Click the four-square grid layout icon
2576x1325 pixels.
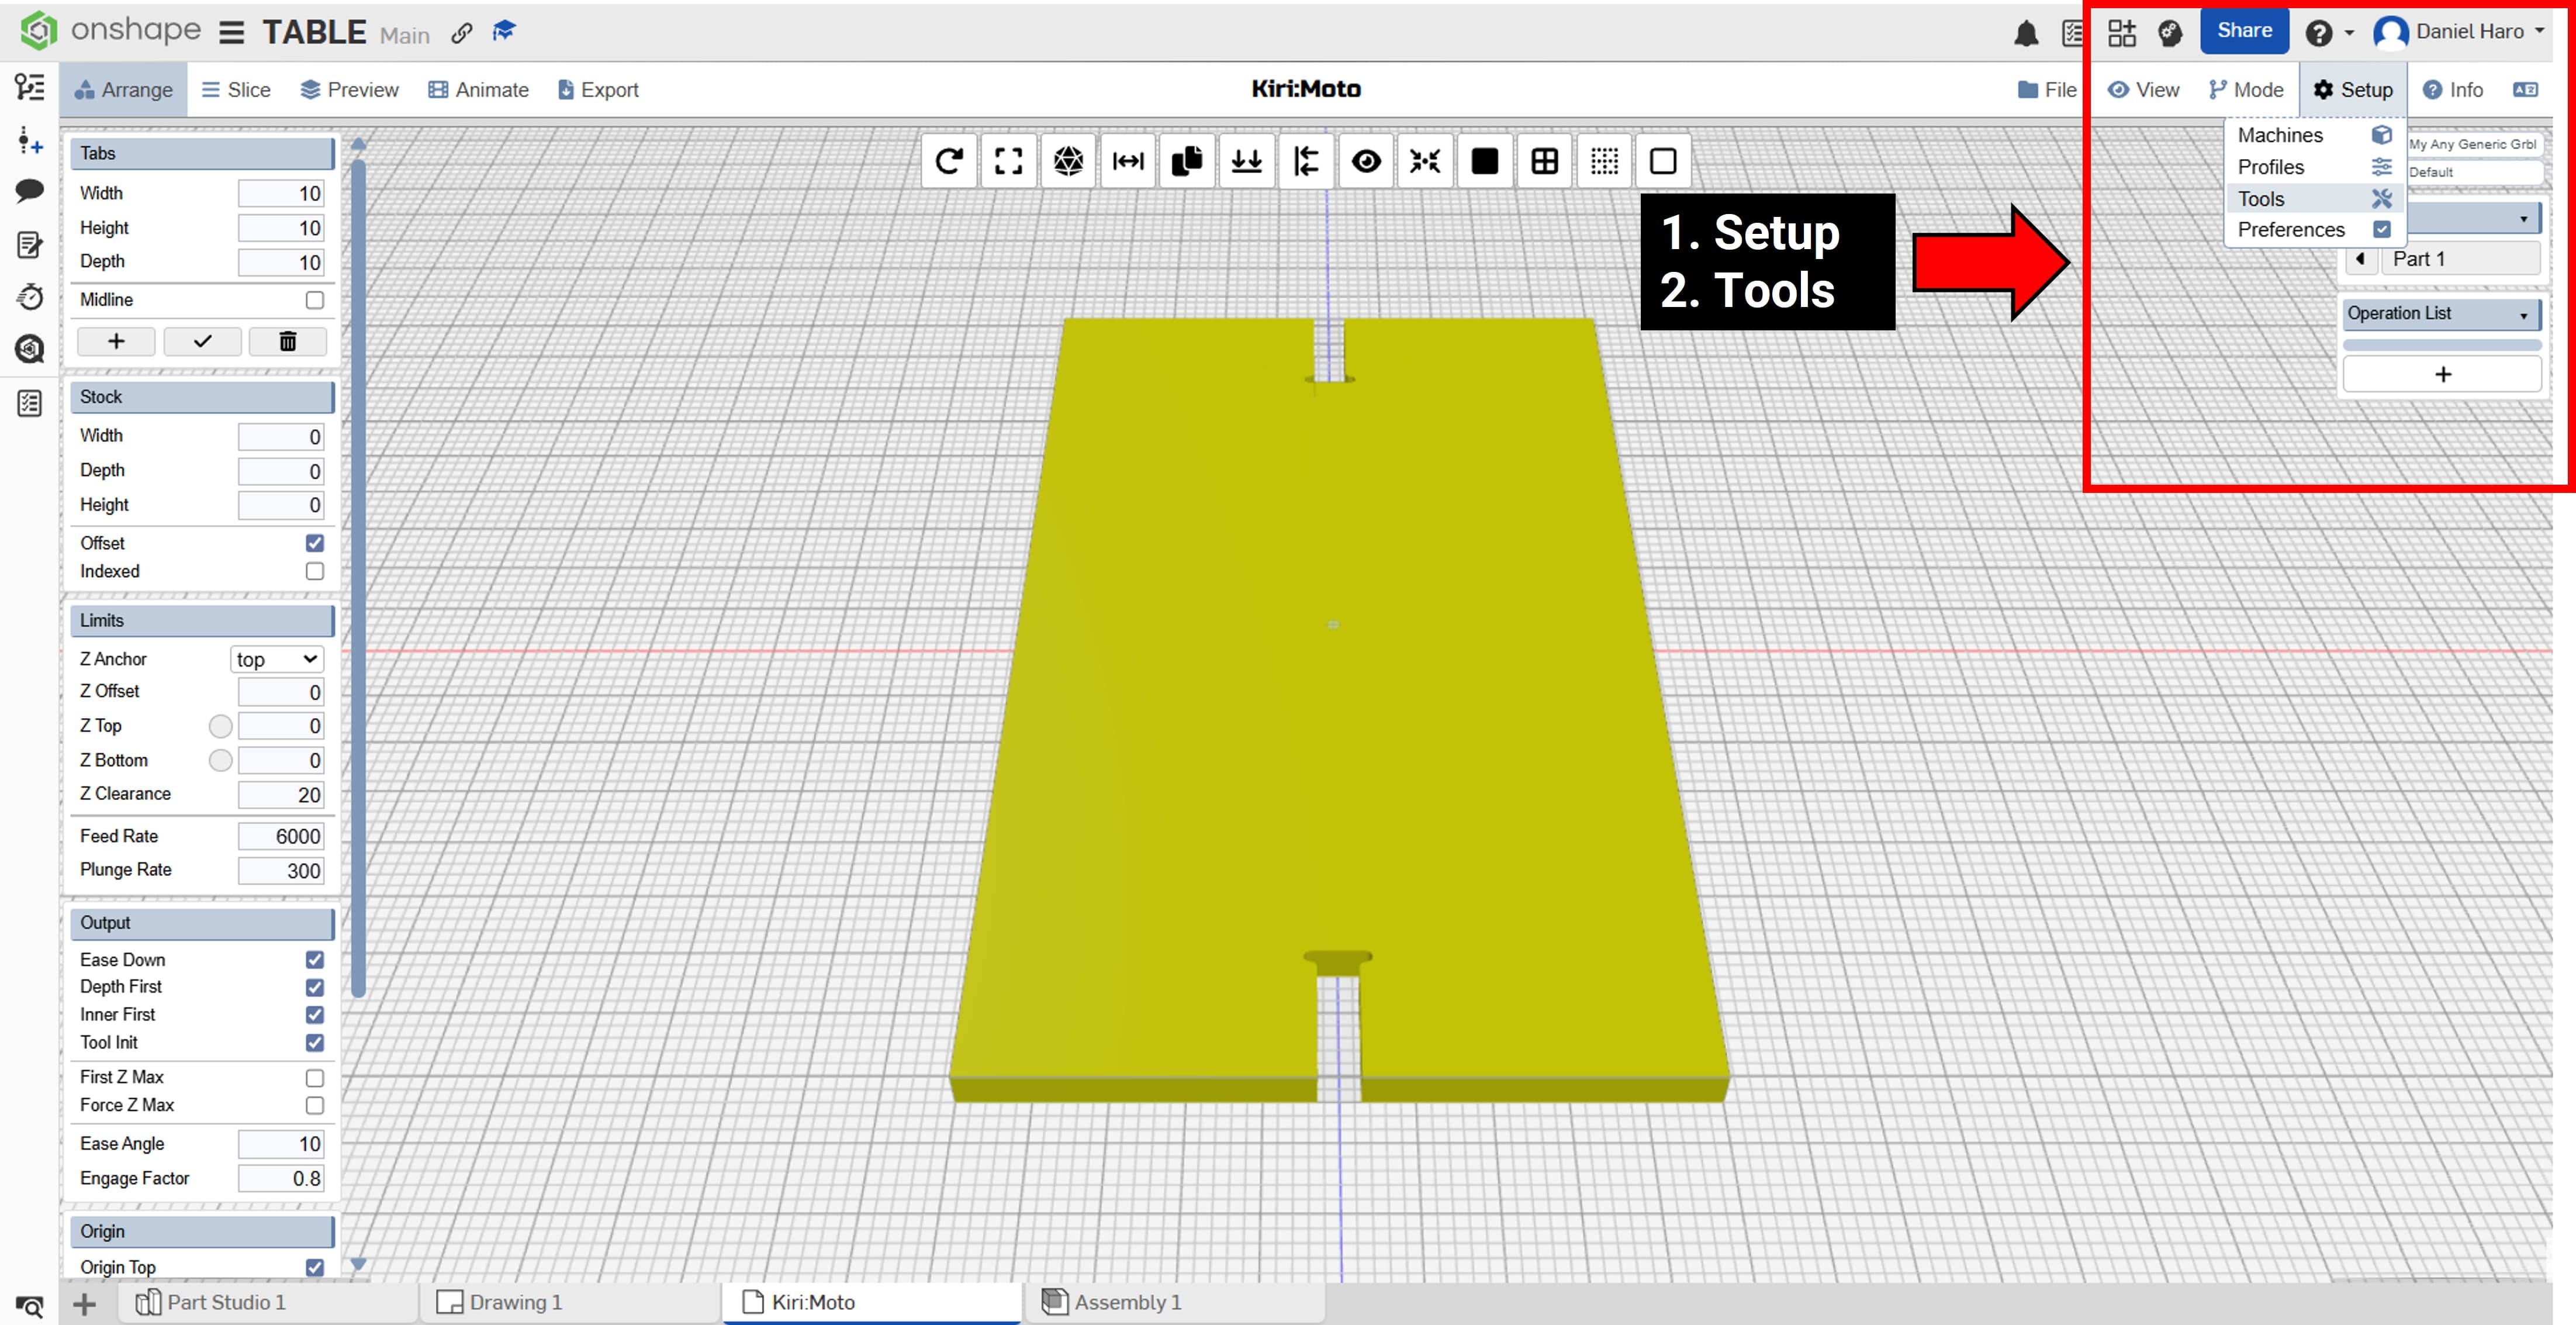[1544, 161]
